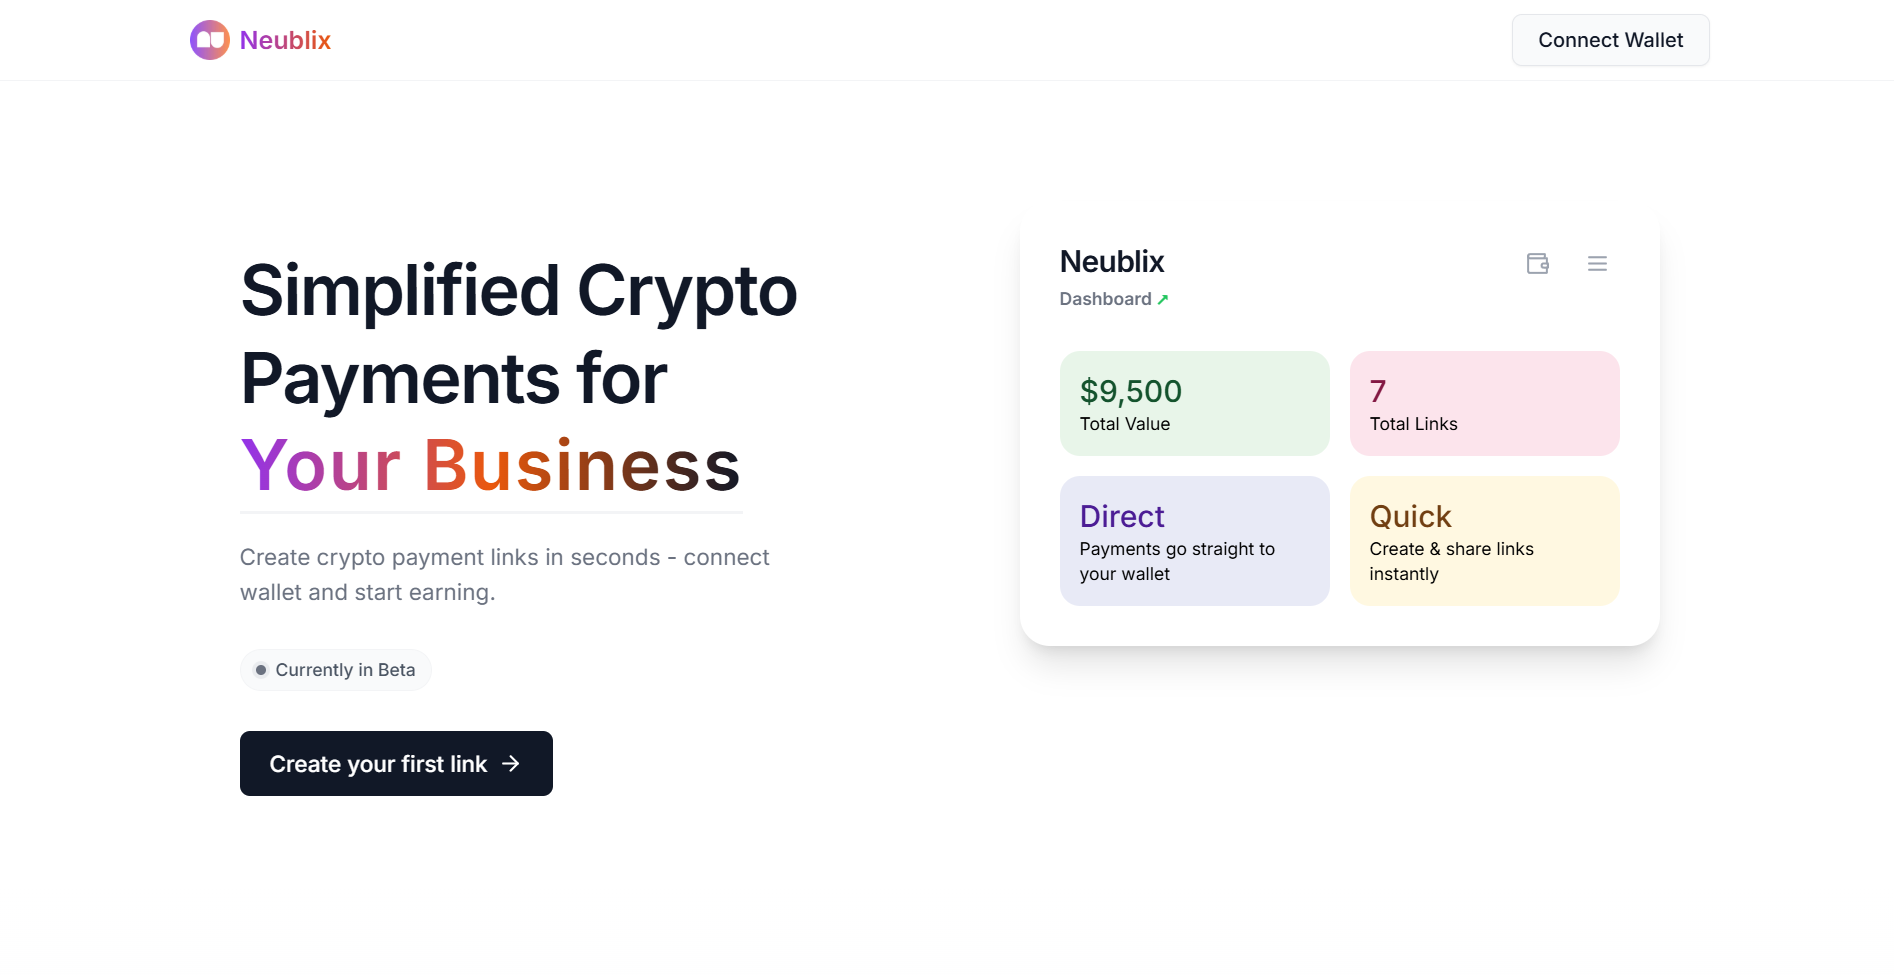1894x975 pixels.
Task: Open the hamburger menu in dashboard card
Action: [x=1597, y=264]
